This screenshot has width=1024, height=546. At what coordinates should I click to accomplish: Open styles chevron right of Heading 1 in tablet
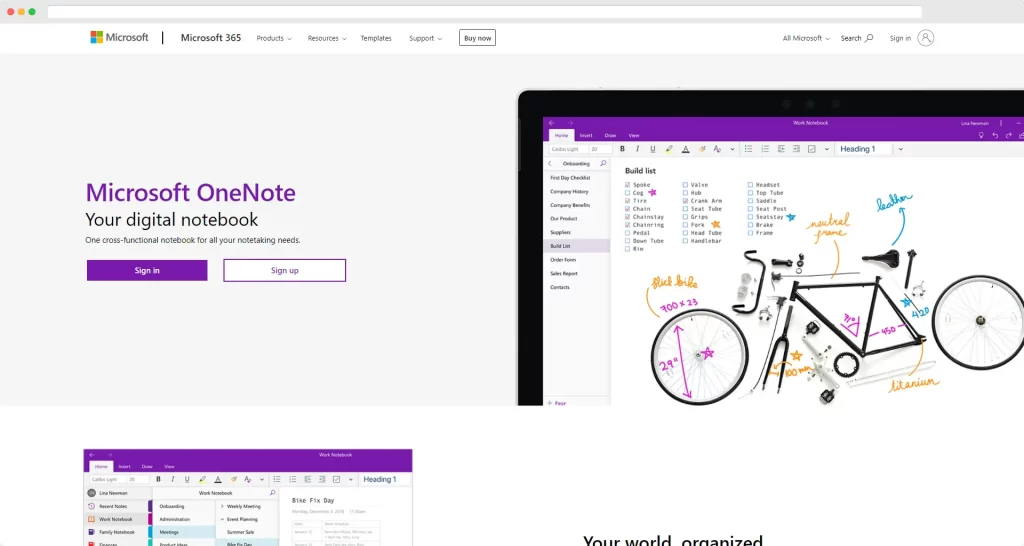pos(901,149)
